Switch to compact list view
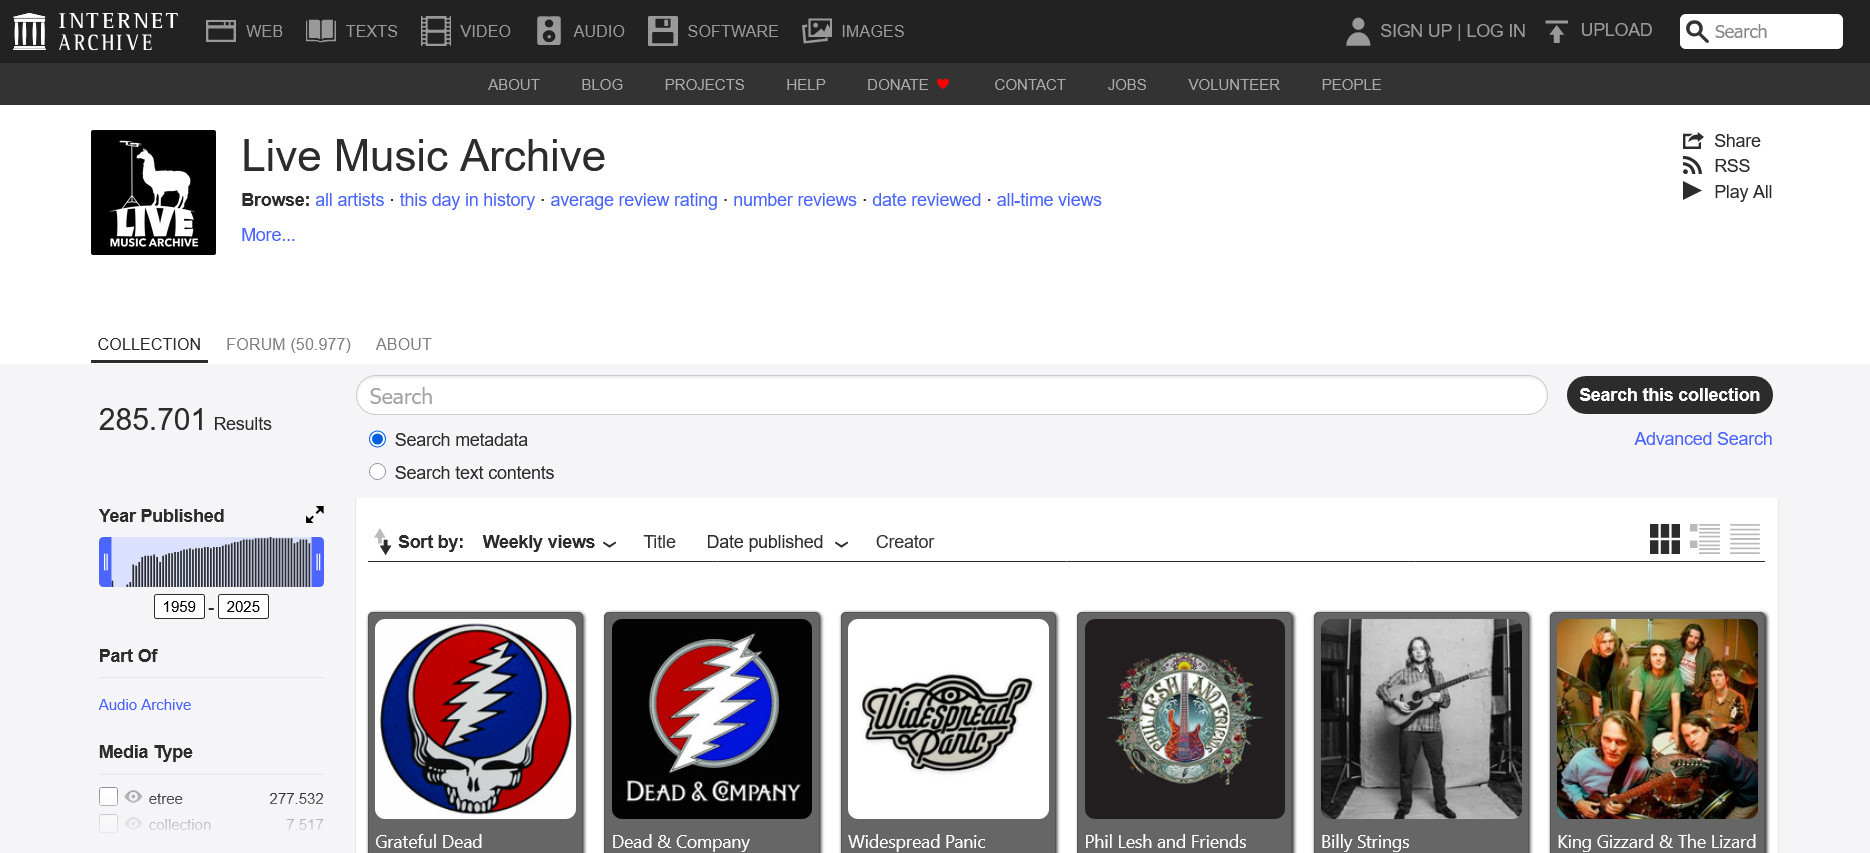This screenshot has height=853, width=1870. 1745,539
